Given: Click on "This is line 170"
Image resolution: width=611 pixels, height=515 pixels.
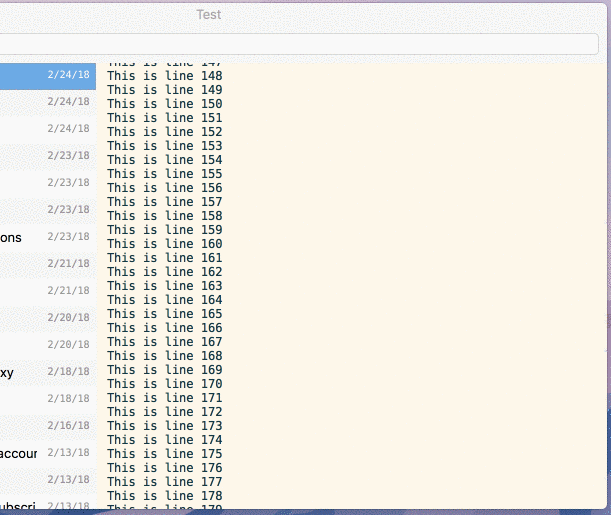Looking at the screenshot, I should pos(165,384).
